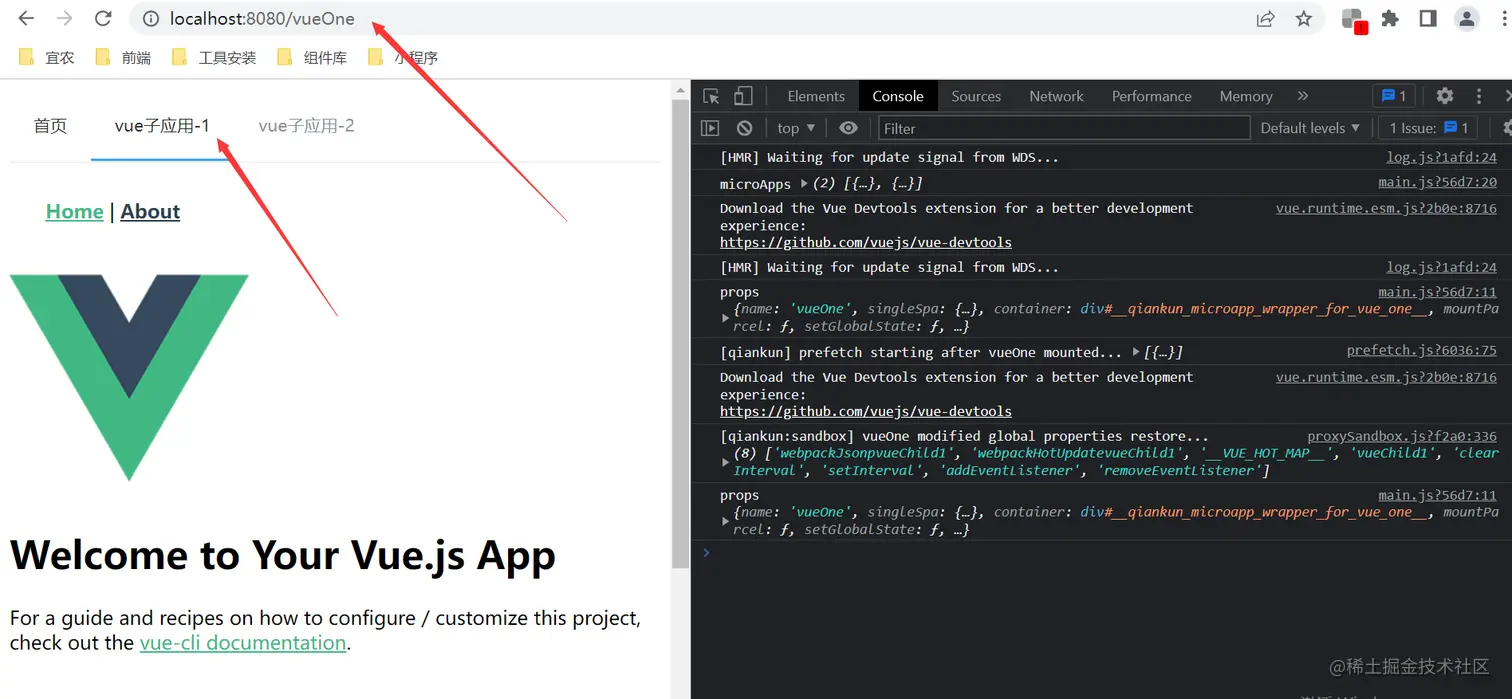Open the first vue.runtime.esm.js?2b0e:8716 link
Screen dimensions: 1512x699
pos(1386,208)
